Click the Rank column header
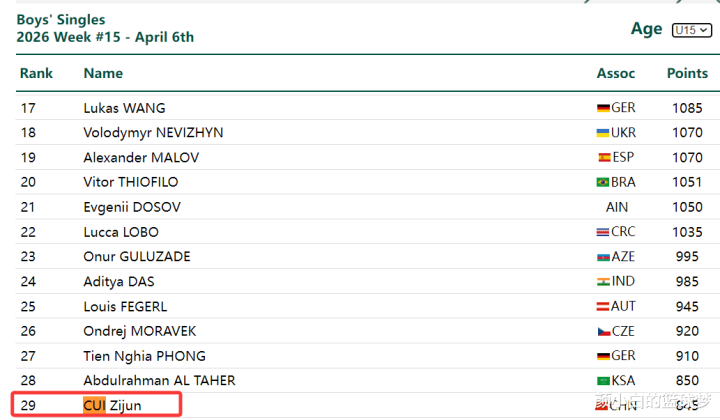The image size is (720, 420). pyautogui.click(x=36, y=73)
